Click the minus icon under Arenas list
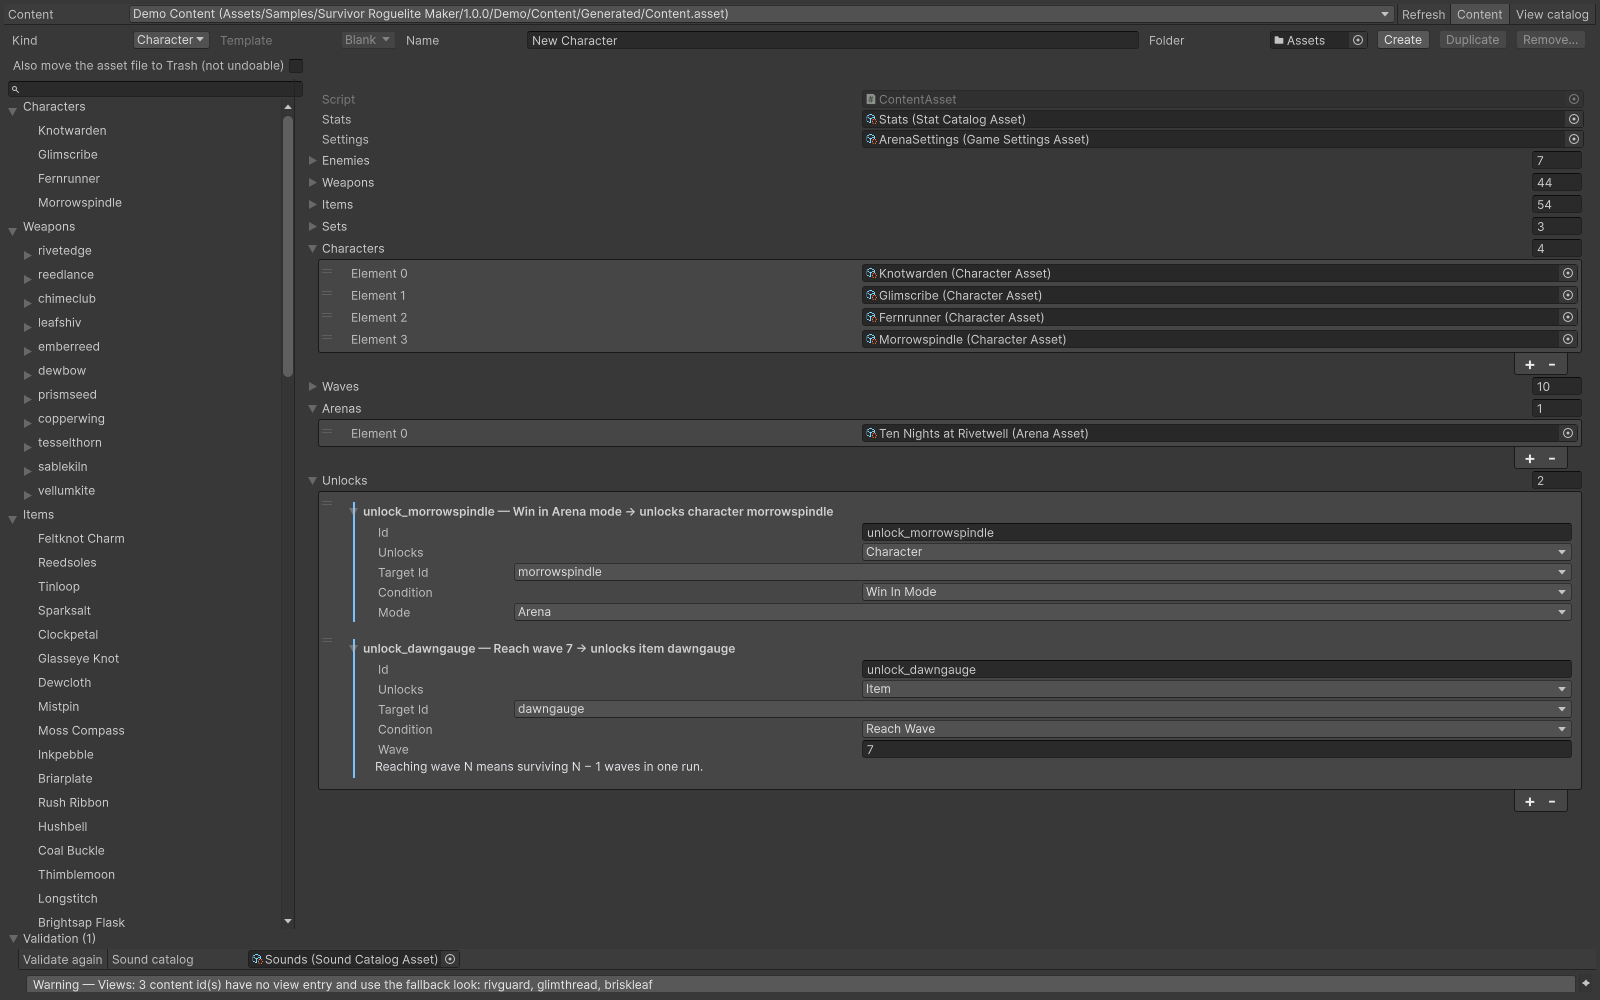 pyautogui.click(x=1552, y=459)
